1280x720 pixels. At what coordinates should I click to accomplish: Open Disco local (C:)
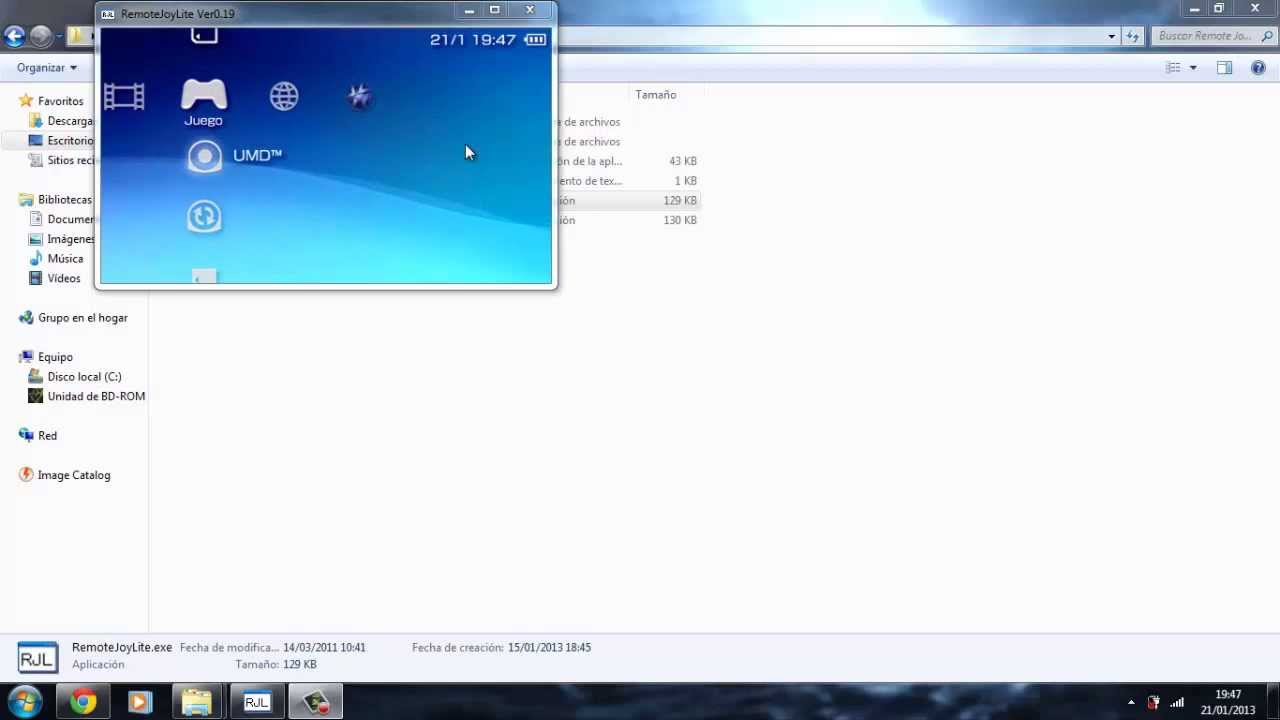(x=84, y=377)
